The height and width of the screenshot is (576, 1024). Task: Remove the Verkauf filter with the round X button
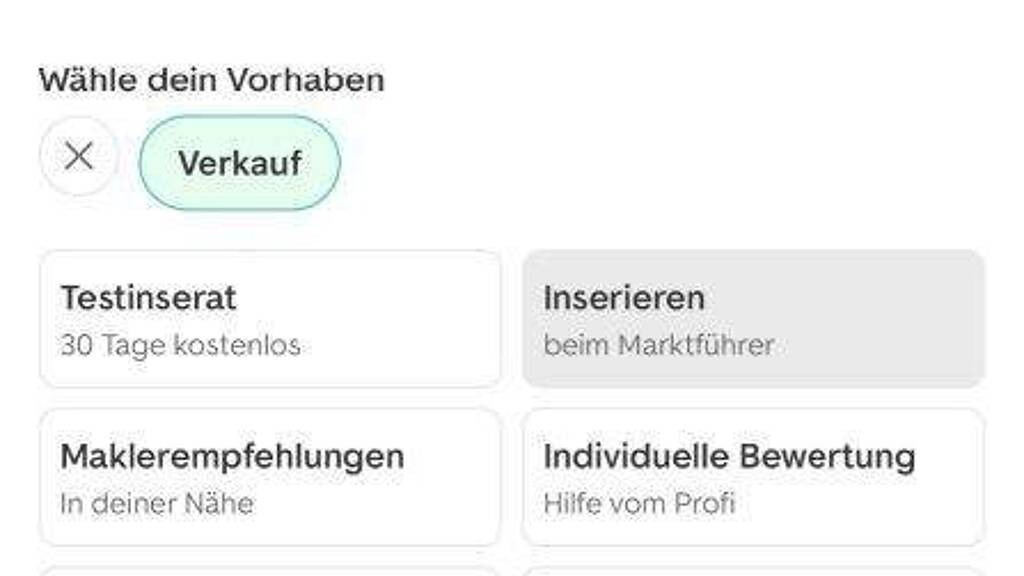pos(78,157)
